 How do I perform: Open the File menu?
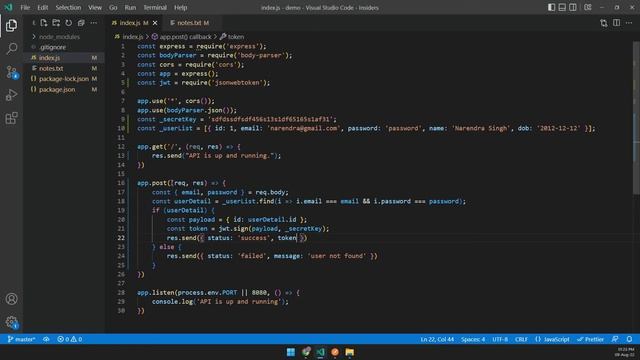click(25, 7)
